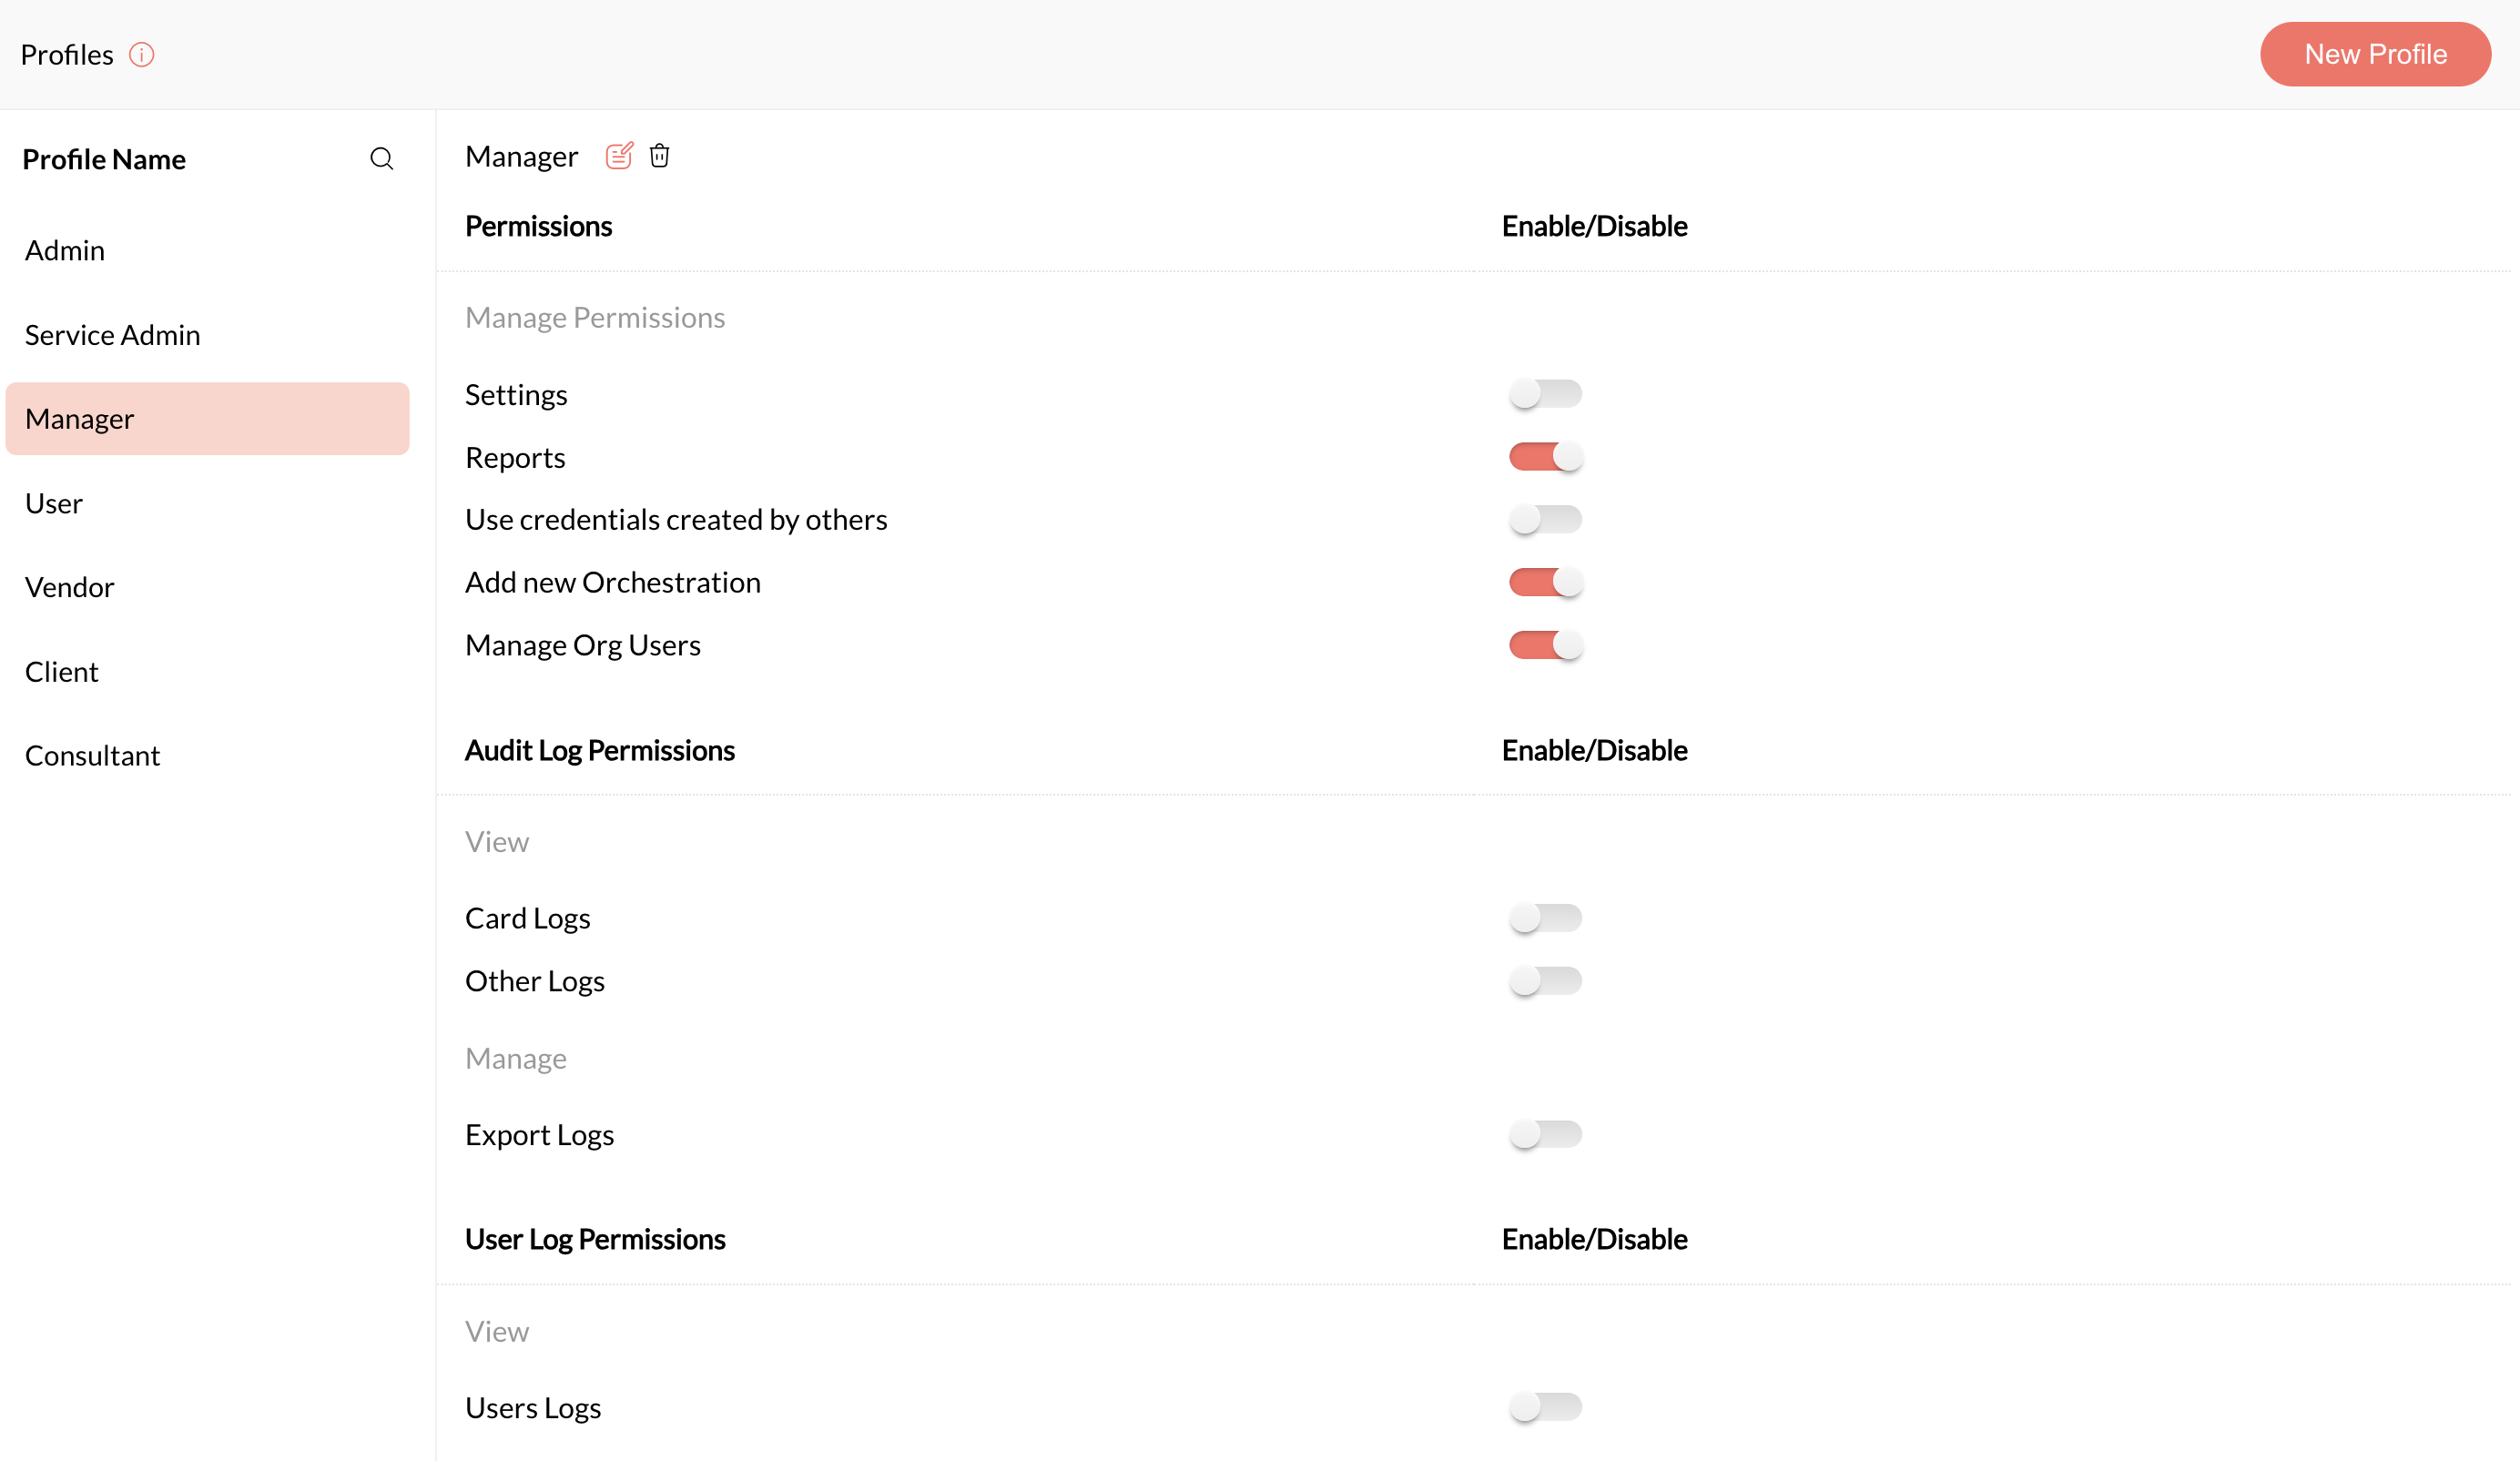Open the Service Admin profile
Image resolution: width=2520 pixels, height=1461 pixels.
point(112,335)
